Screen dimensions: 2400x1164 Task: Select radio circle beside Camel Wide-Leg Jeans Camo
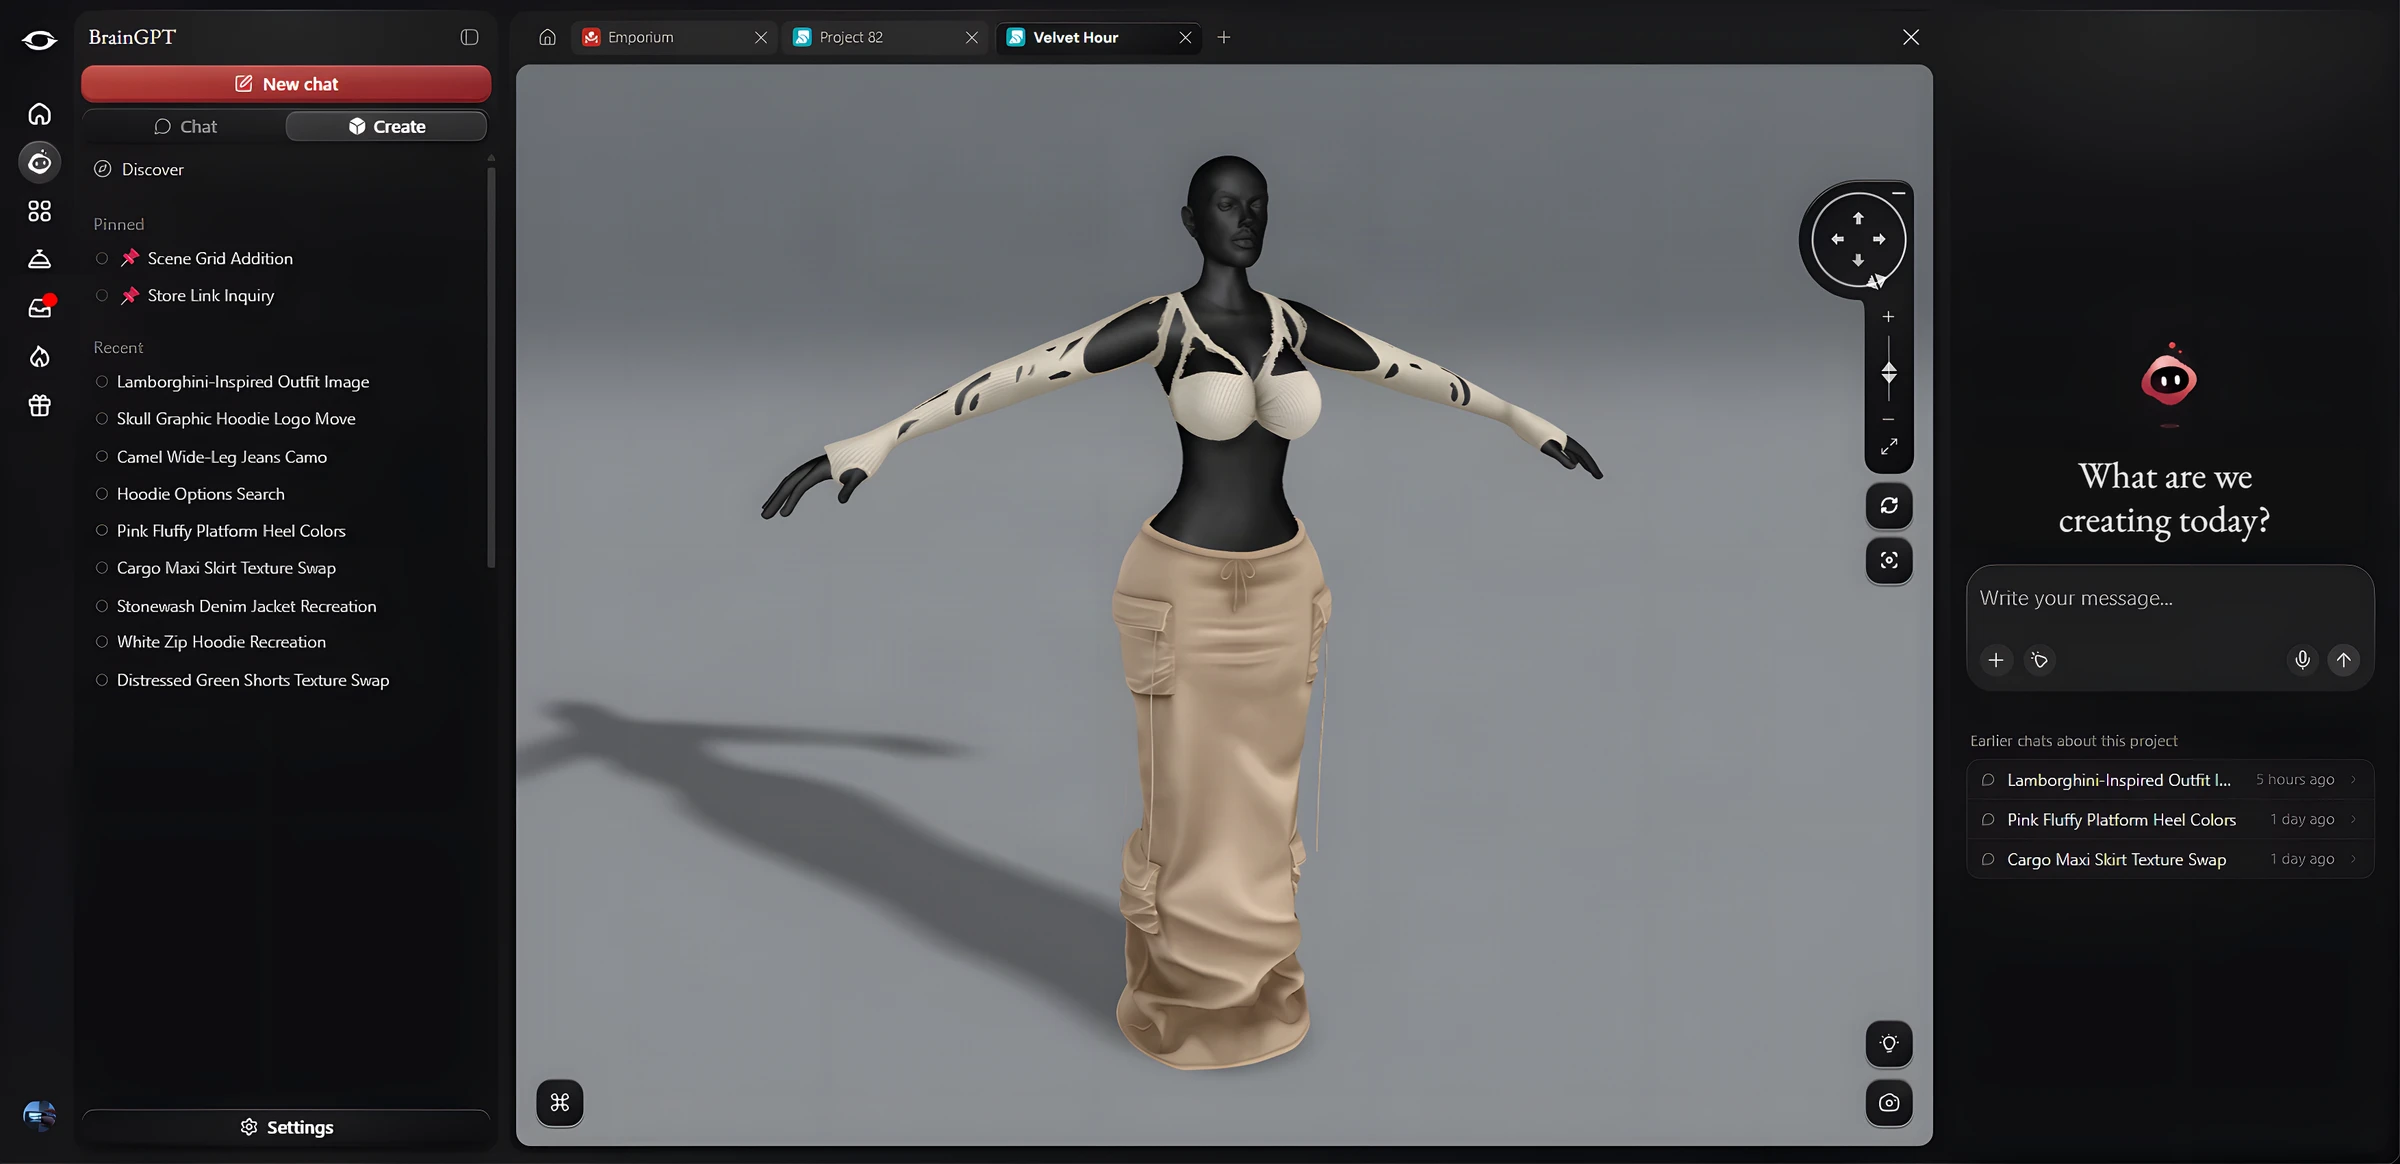(x=102, y=457)
